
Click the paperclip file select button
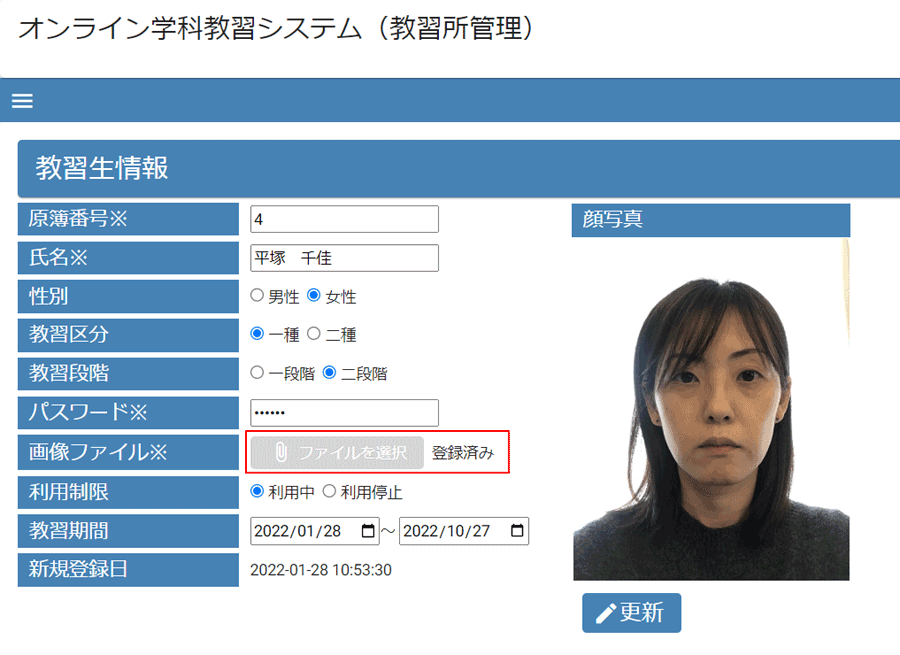337,452
